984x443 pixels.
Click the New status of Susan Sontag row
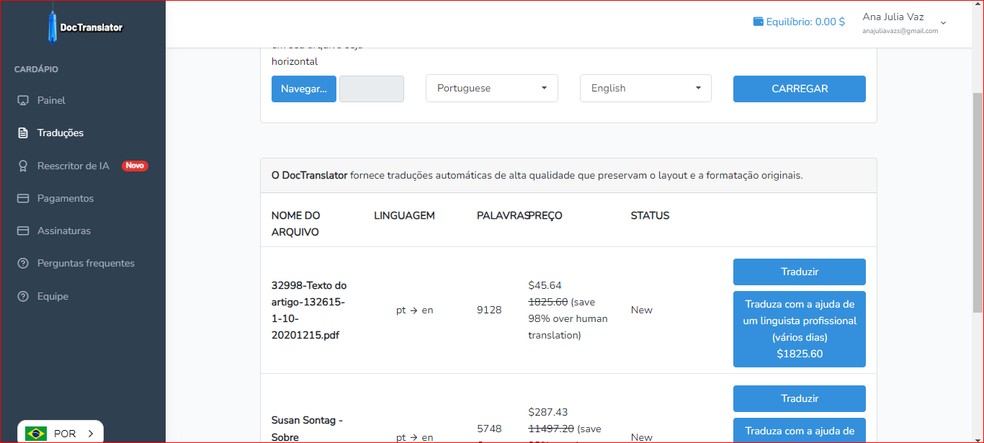pyautogui.click(x=641, y=437)
